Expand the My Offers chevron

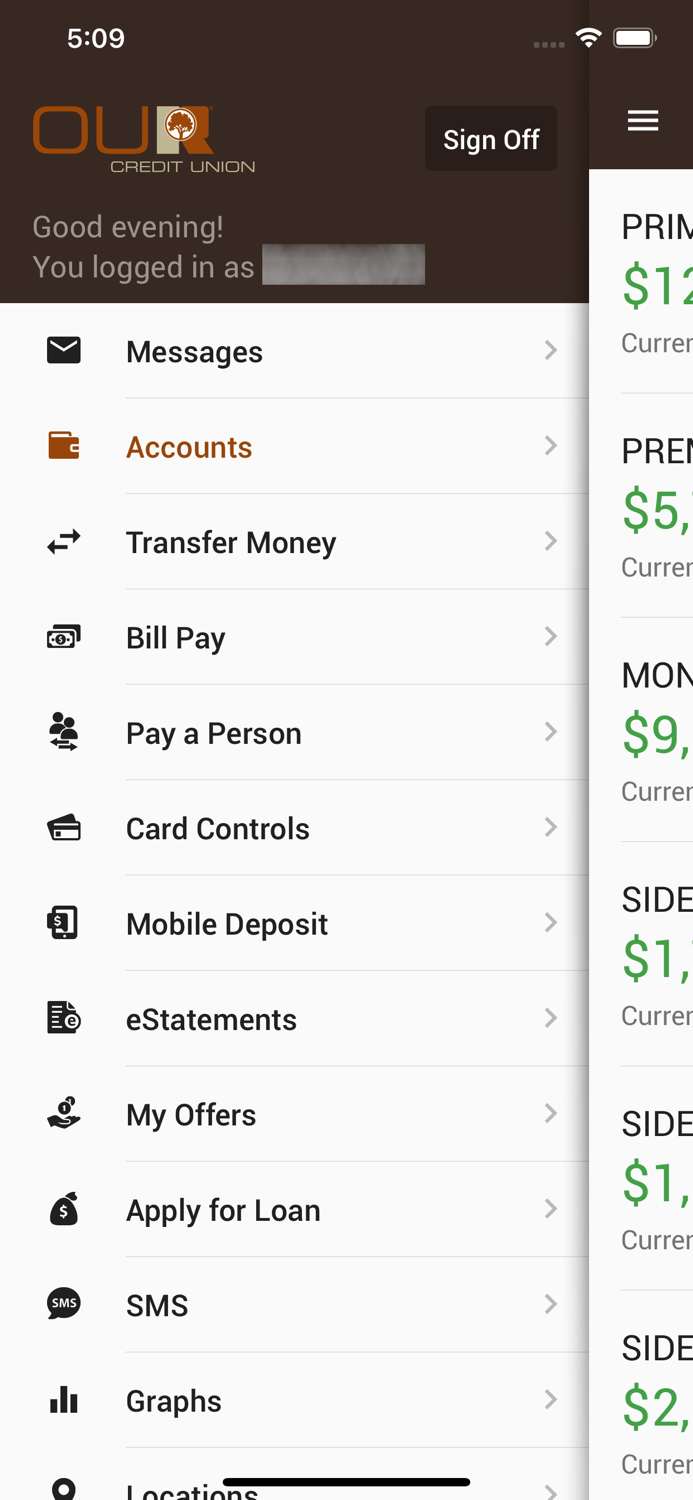pos(551,1113)
